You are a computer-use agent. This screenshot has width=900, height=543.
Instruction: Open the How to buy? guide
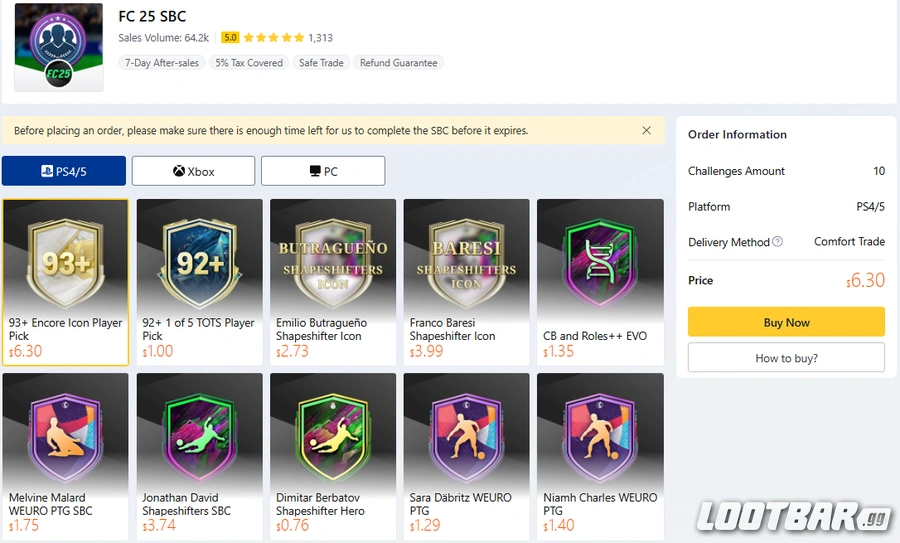coord(786,358)
